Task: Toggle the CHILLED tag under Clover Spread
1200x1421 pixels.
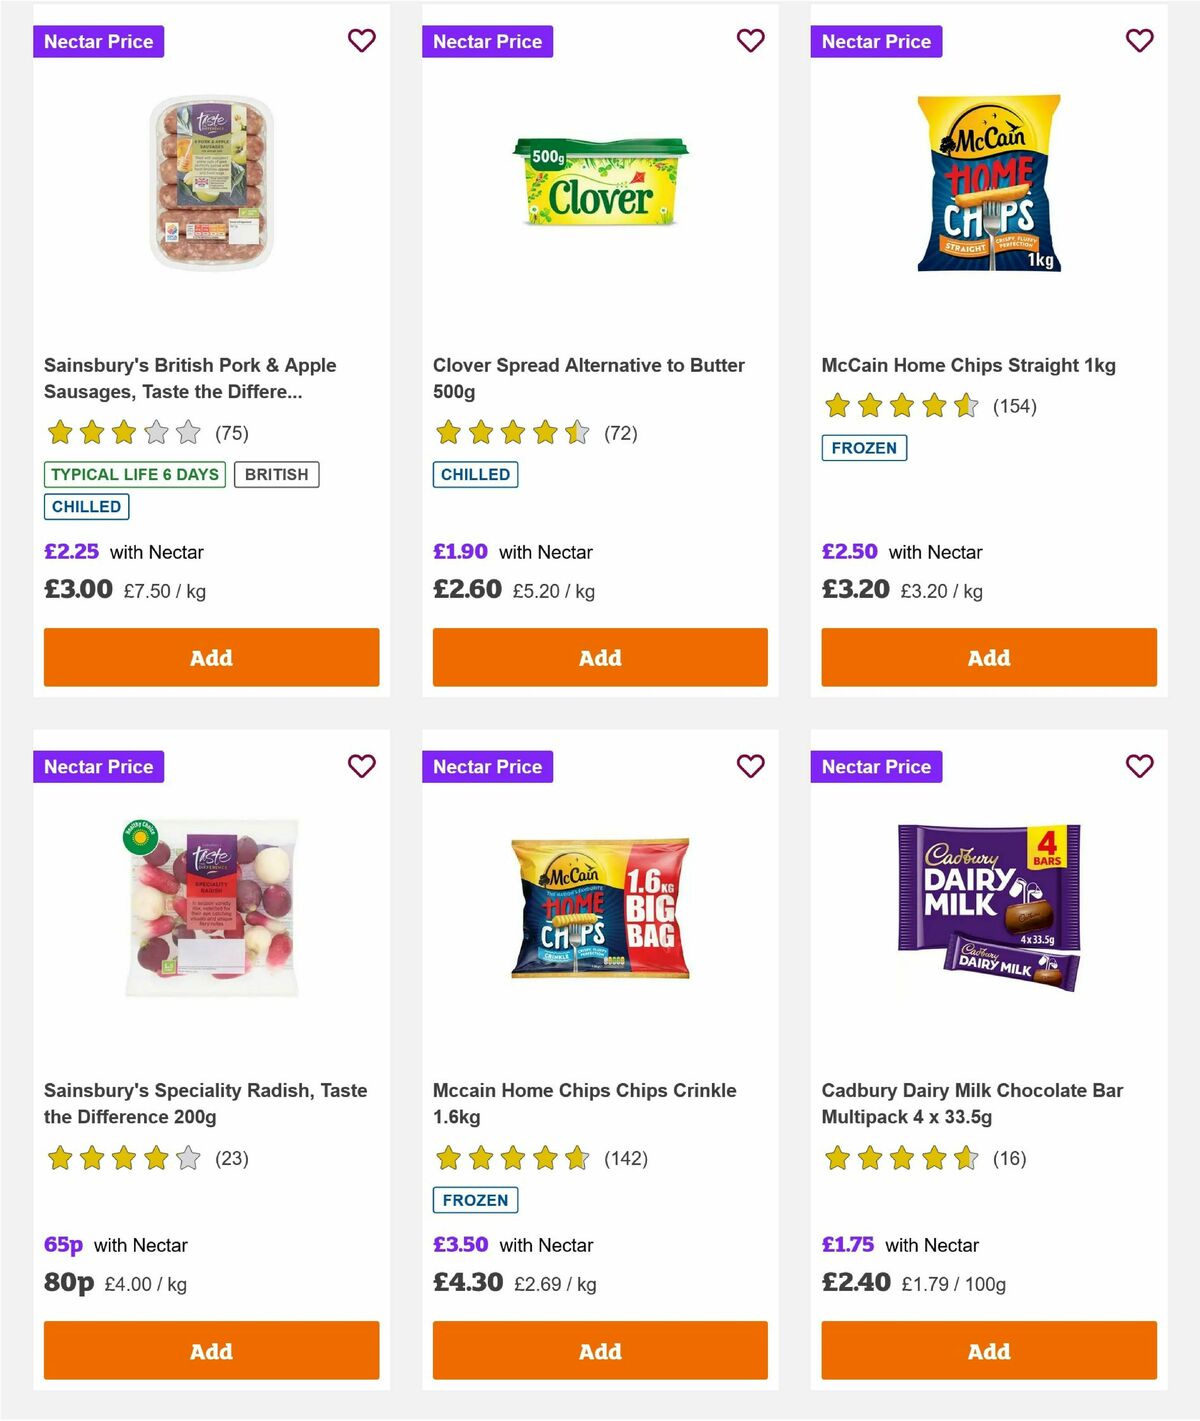Action: [476, 474]
